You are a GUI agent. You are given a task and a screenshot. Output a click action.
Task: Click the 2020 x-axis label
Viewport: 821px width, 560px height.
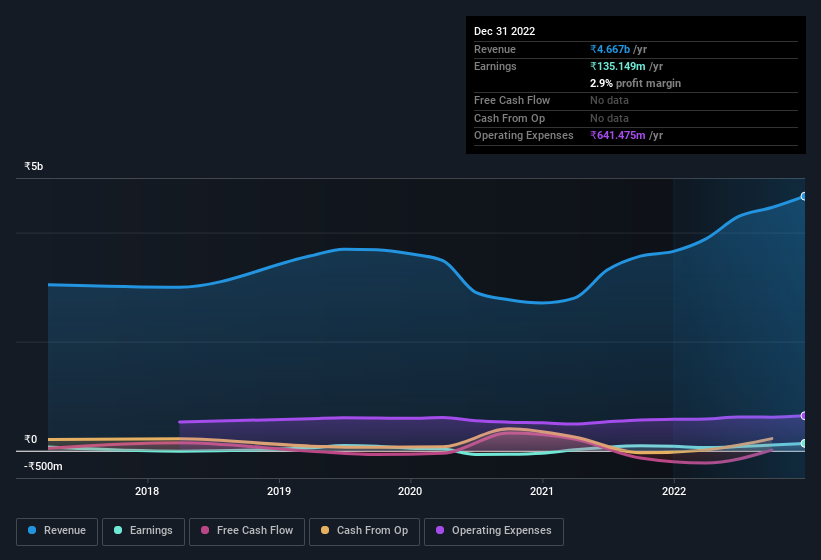[410, 491]
